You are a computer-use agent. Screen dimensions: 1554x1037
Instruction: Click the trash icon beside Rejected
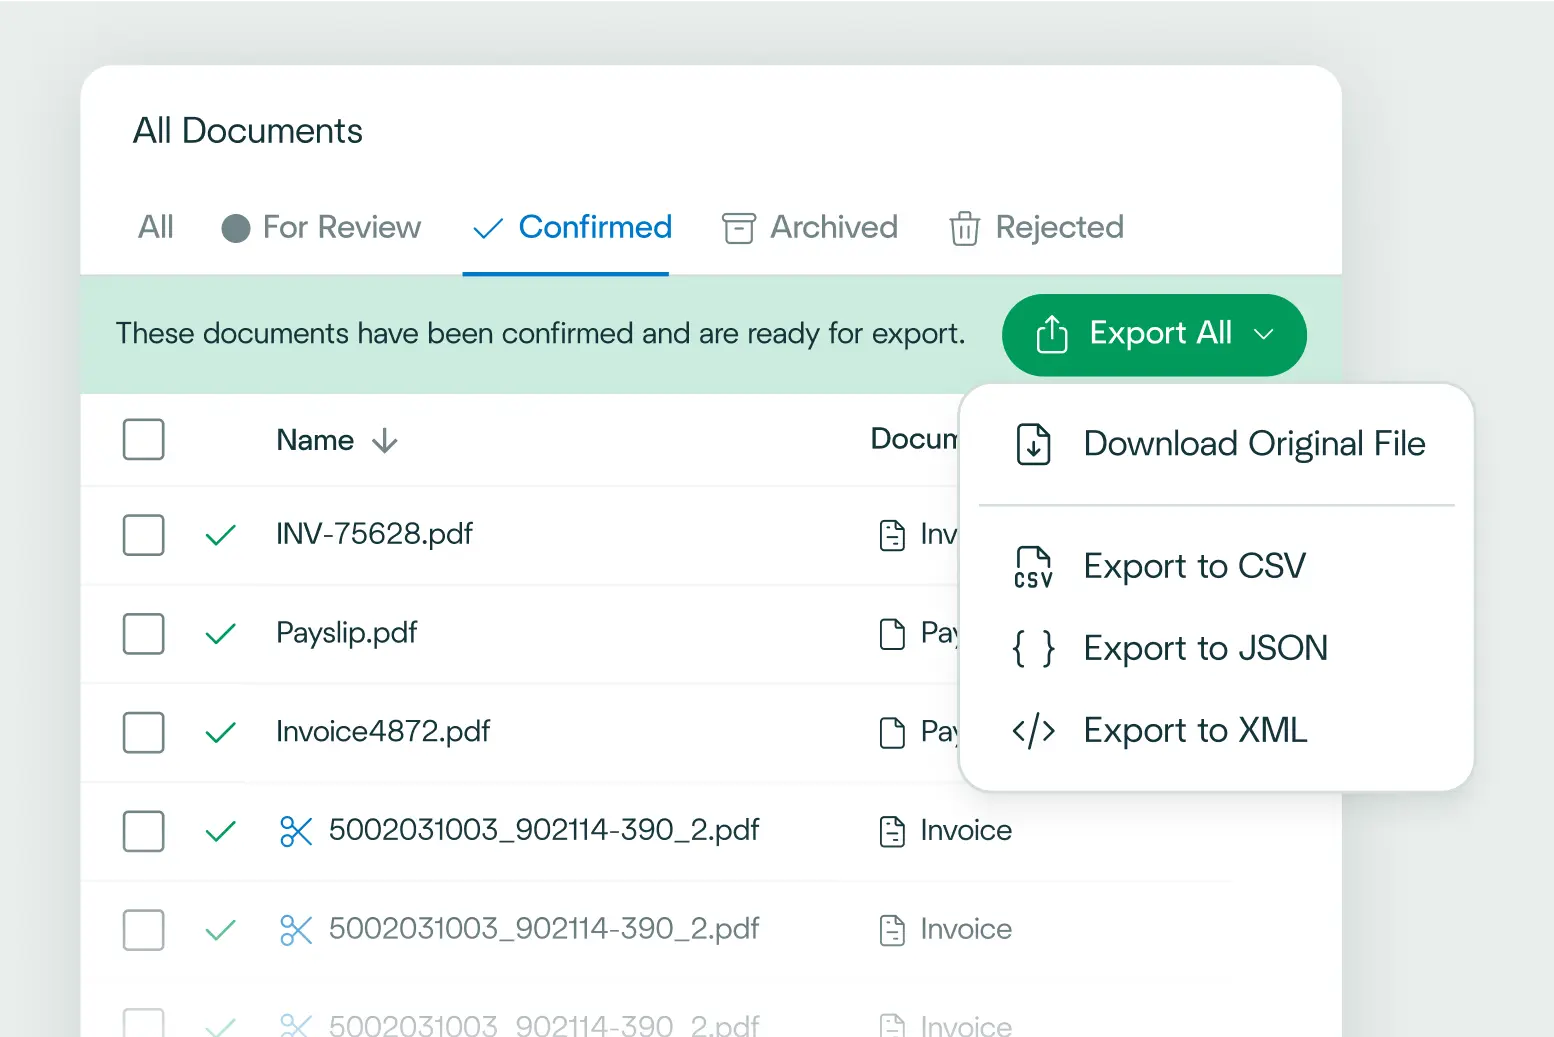coord(965,228)
